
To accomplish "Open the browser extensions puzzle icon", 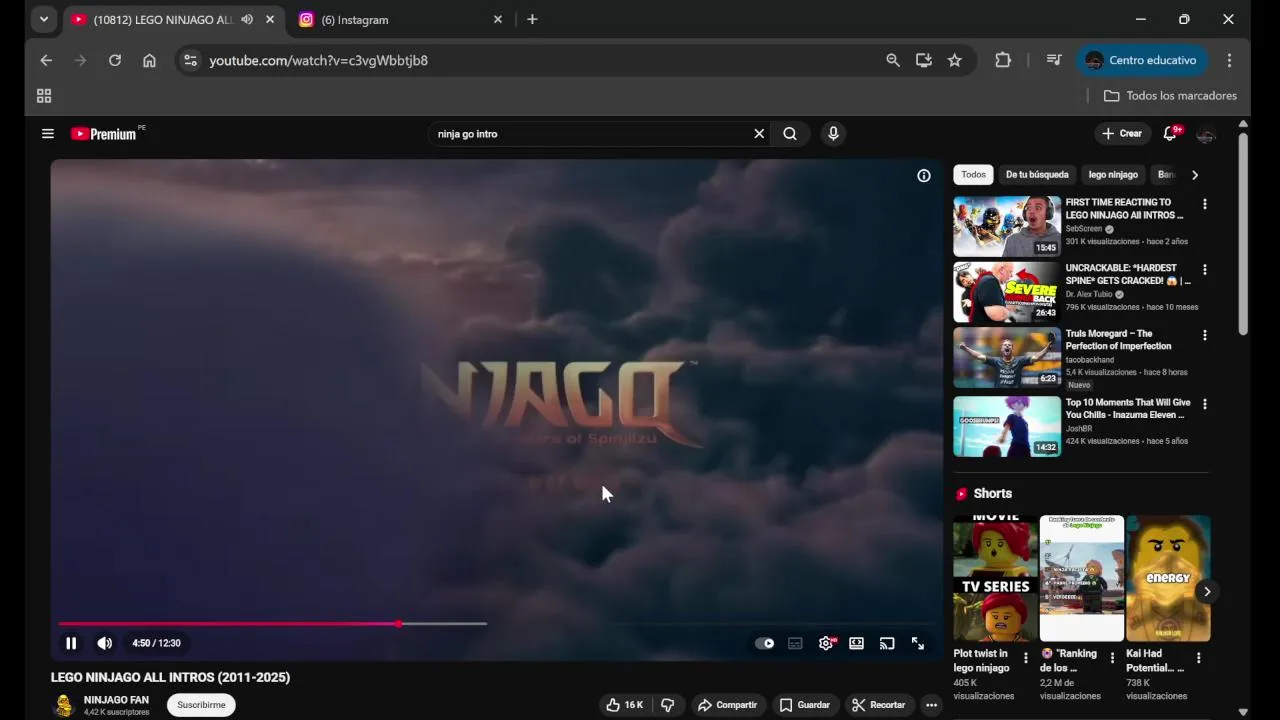I will pyautogui.click(x=1003, y=60).
